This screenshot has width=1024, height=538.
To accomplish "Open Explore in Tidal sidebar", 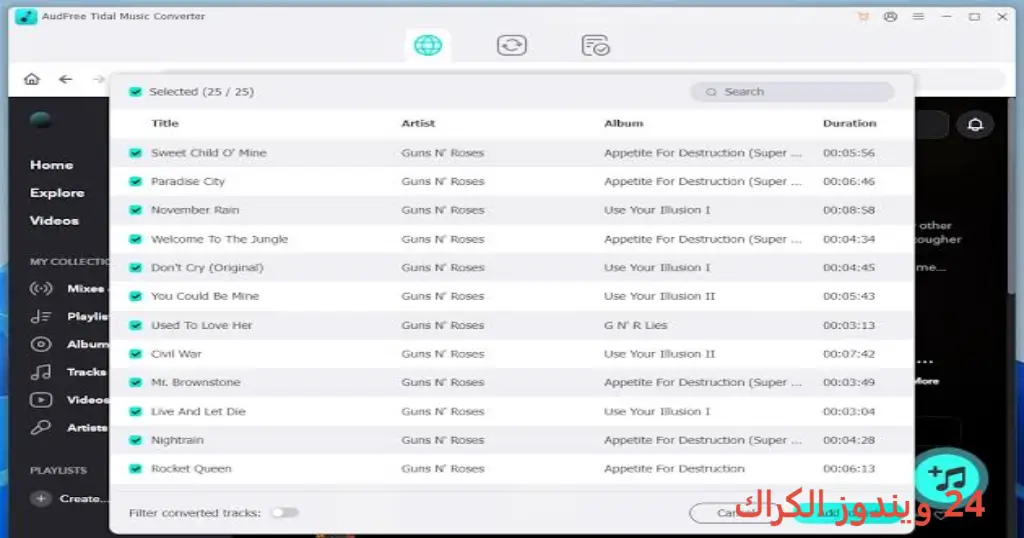I will click(57, 193).
